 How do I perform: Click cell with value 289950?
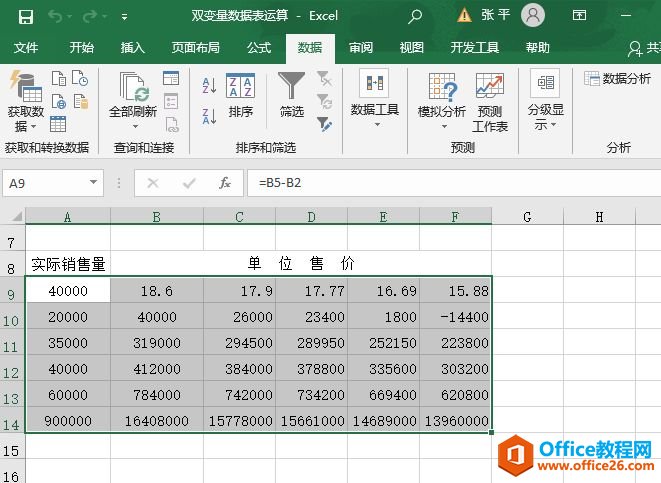click(x=312, y=343)
